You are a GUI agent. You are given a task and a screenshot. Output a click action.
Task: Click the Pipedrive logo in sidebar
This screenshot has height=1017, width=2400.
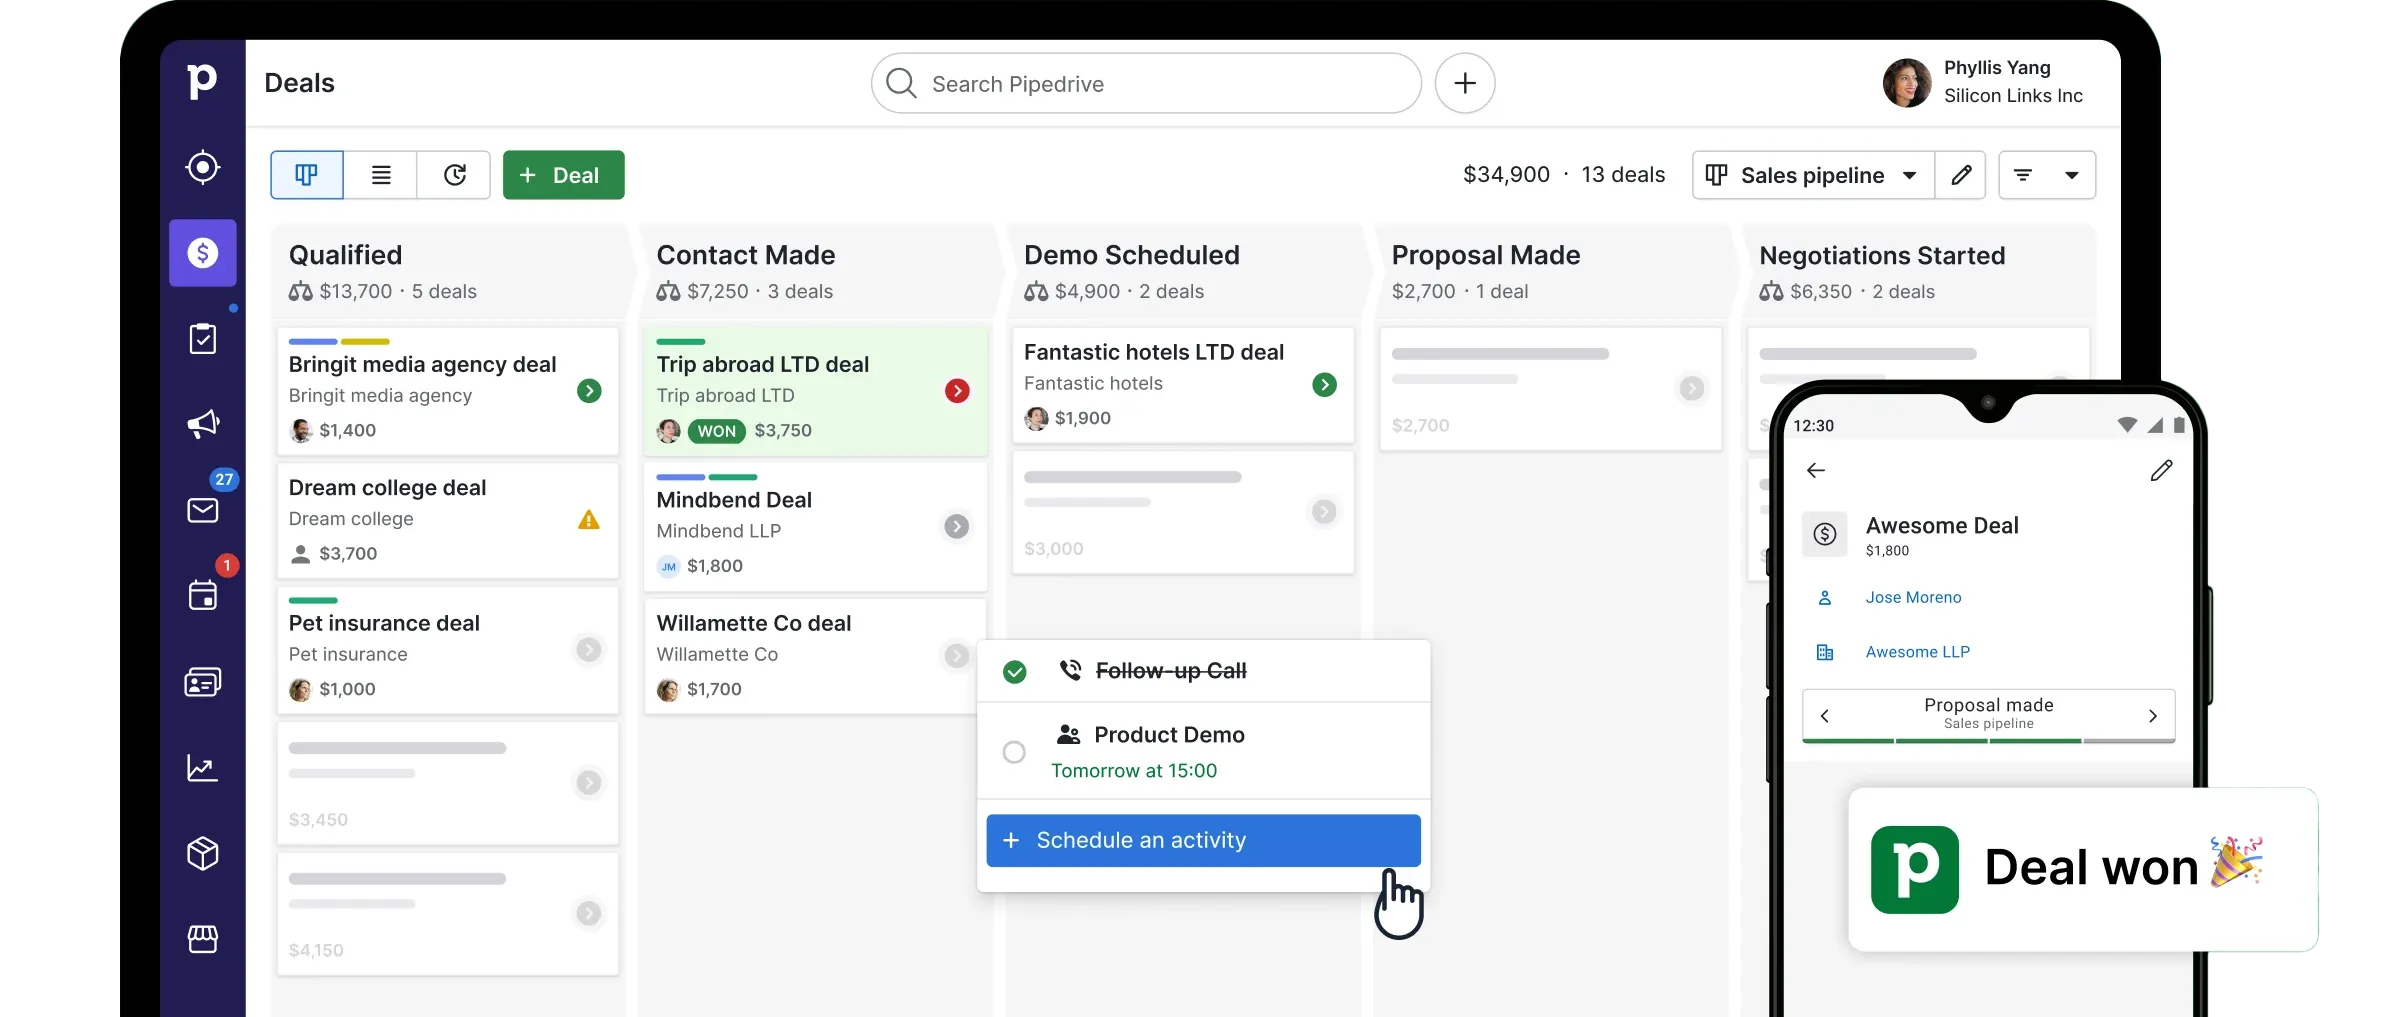[202, 81]
